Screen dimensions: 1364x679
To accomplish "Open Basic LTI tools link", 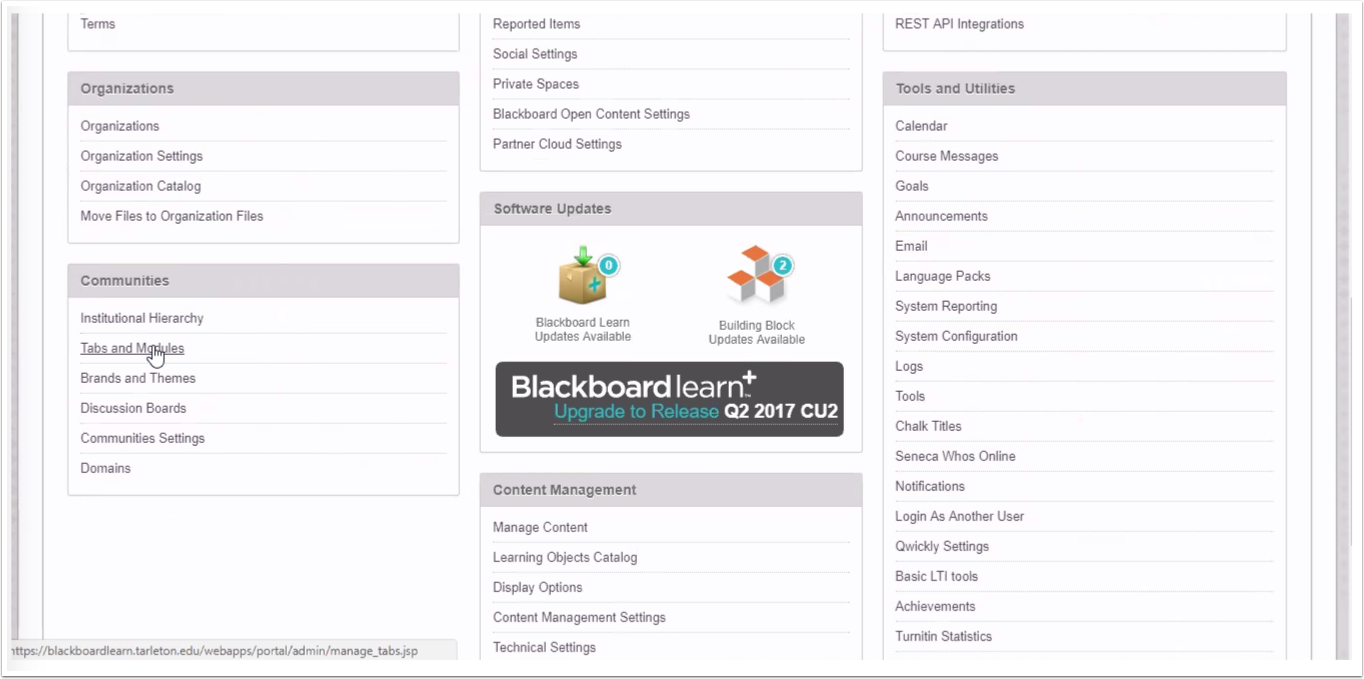I will pyautogui.click(x=936, y=576).
